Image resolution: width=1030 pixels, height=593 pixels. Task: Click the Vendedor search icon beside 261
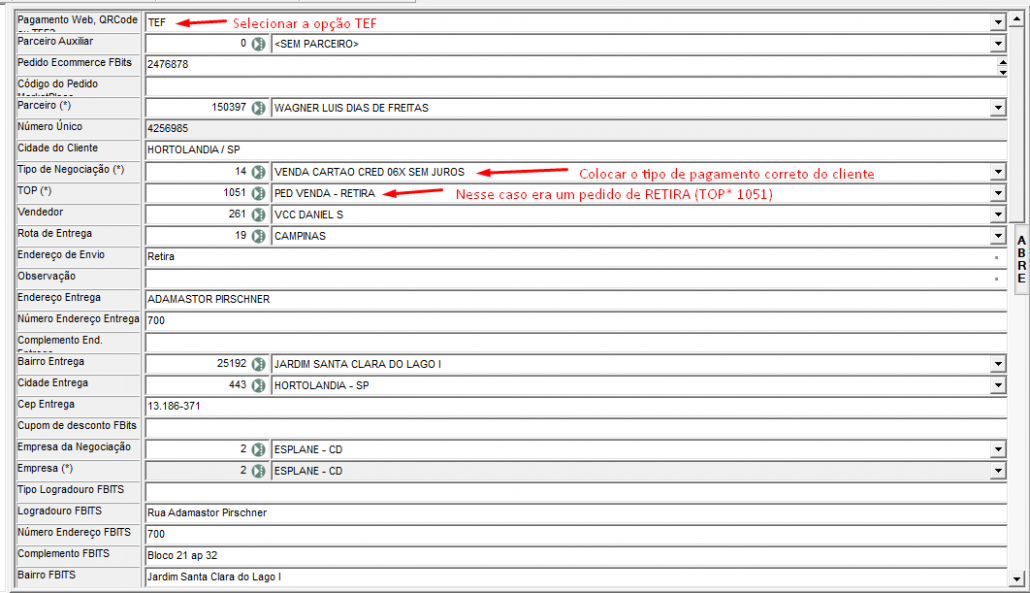point(259,214)
